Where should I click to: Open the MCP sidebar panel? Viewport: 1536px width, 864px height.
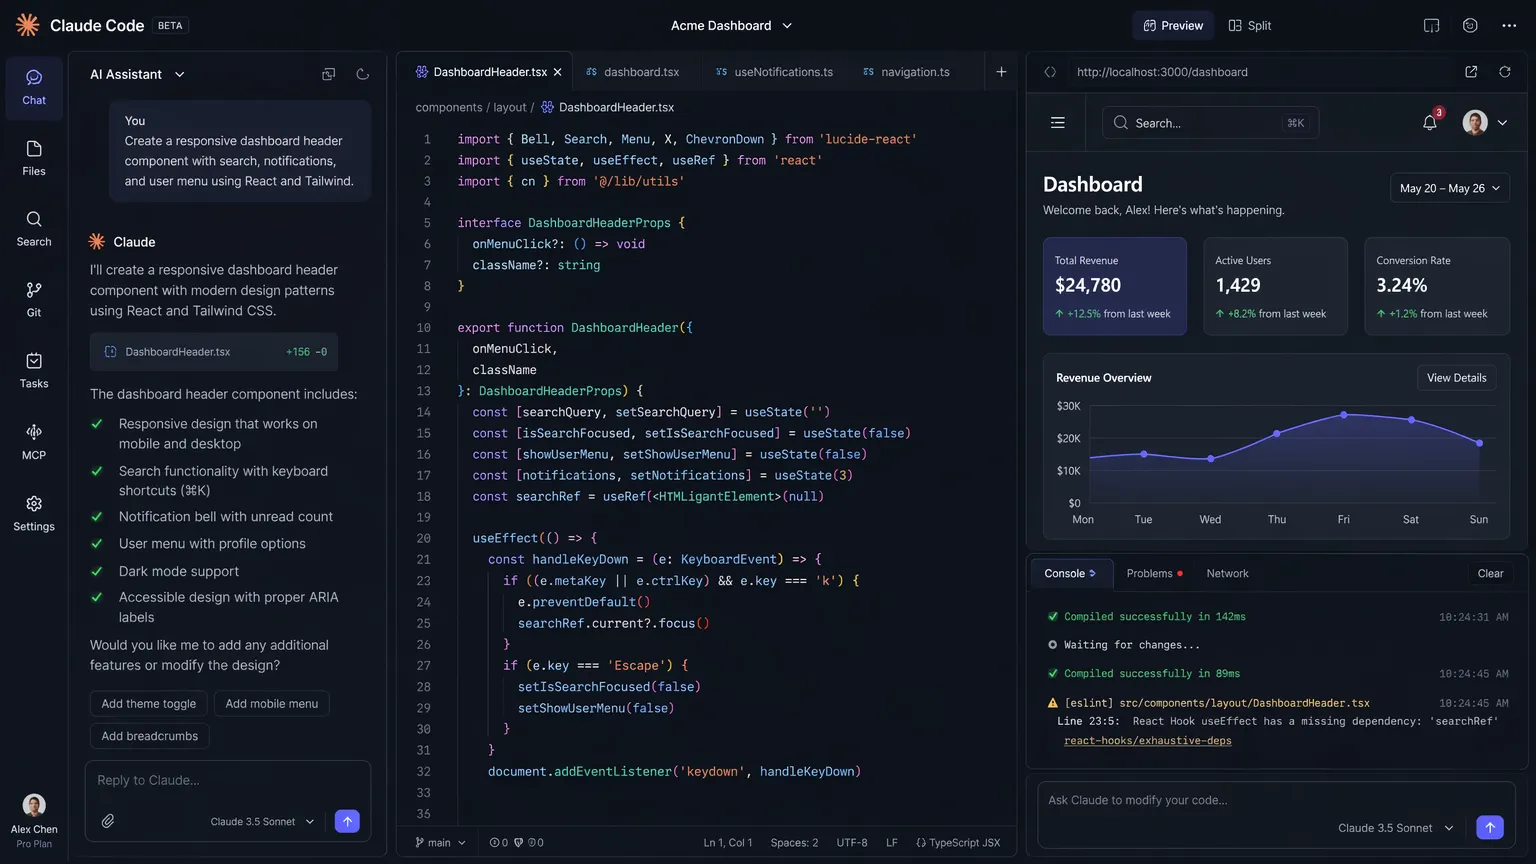click(x=33, y=440)
